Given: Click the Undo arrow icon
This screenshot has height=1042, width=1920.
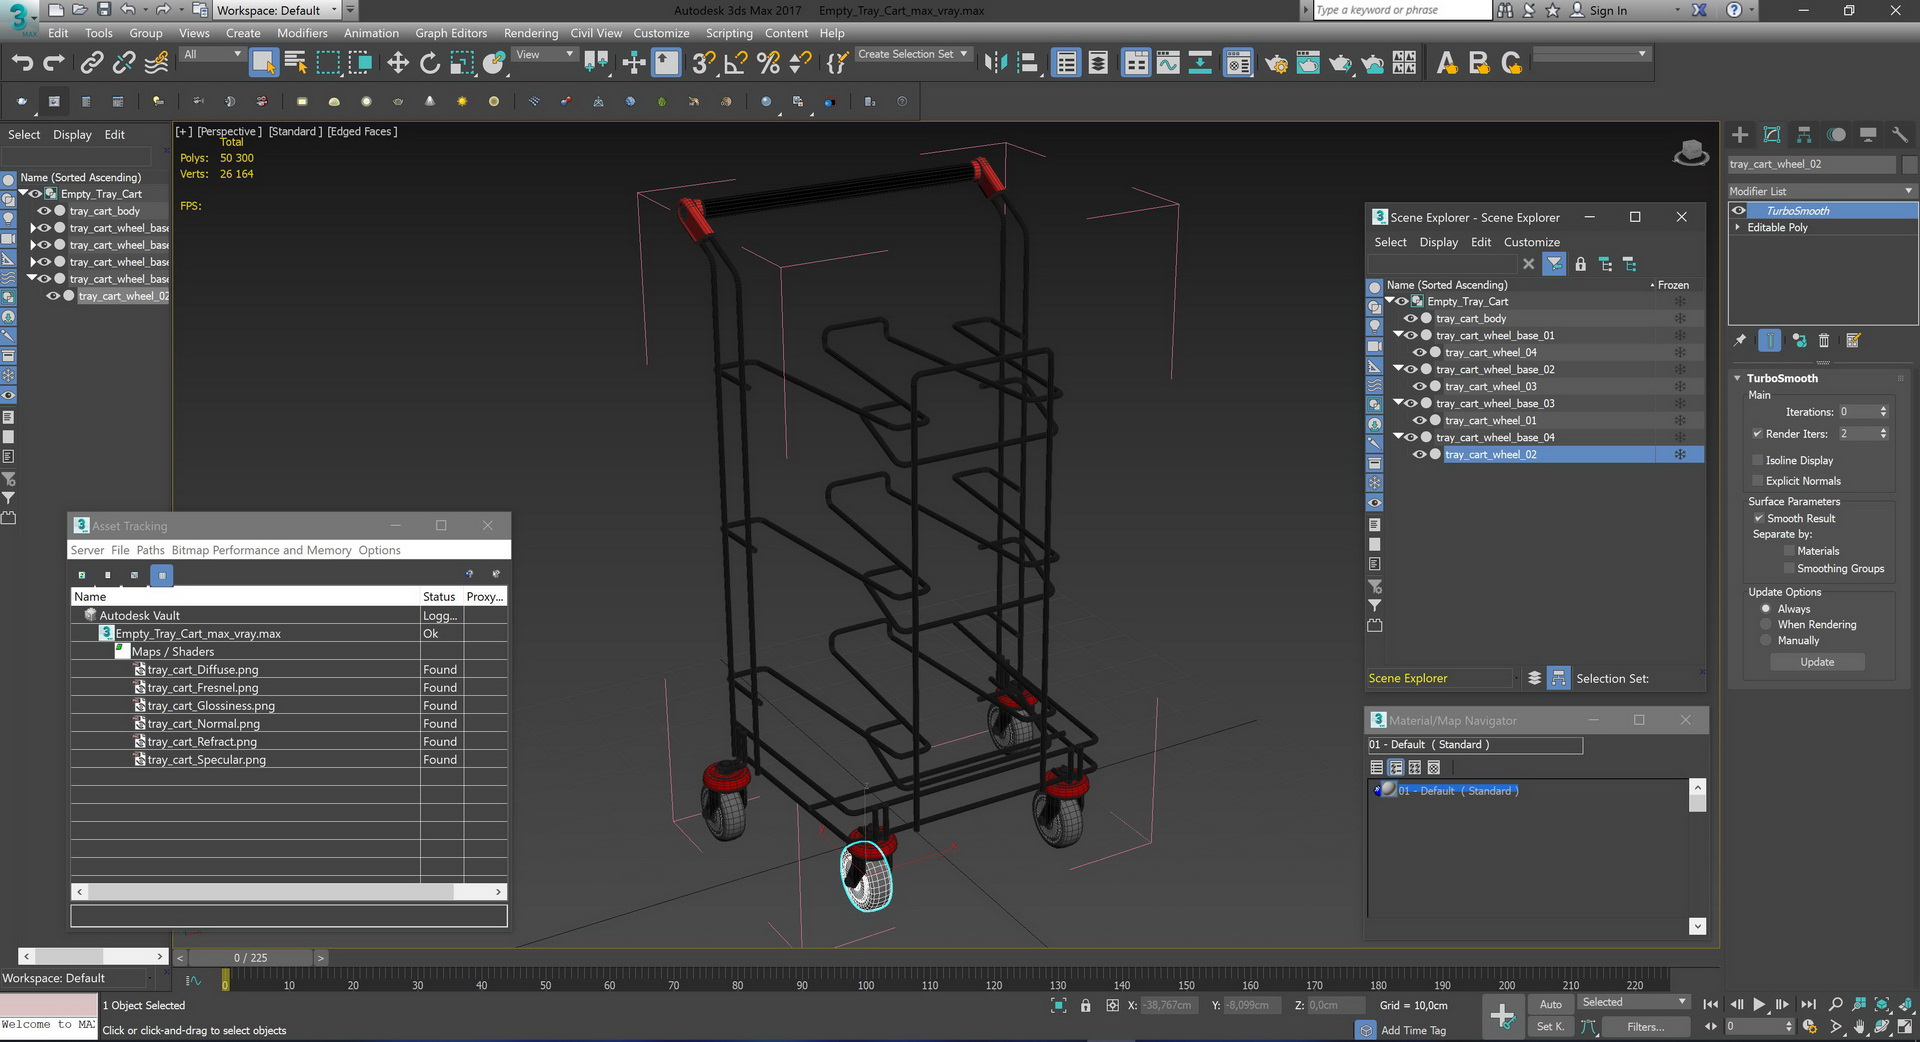Looking at the screenshot, I should click(22, 63).
